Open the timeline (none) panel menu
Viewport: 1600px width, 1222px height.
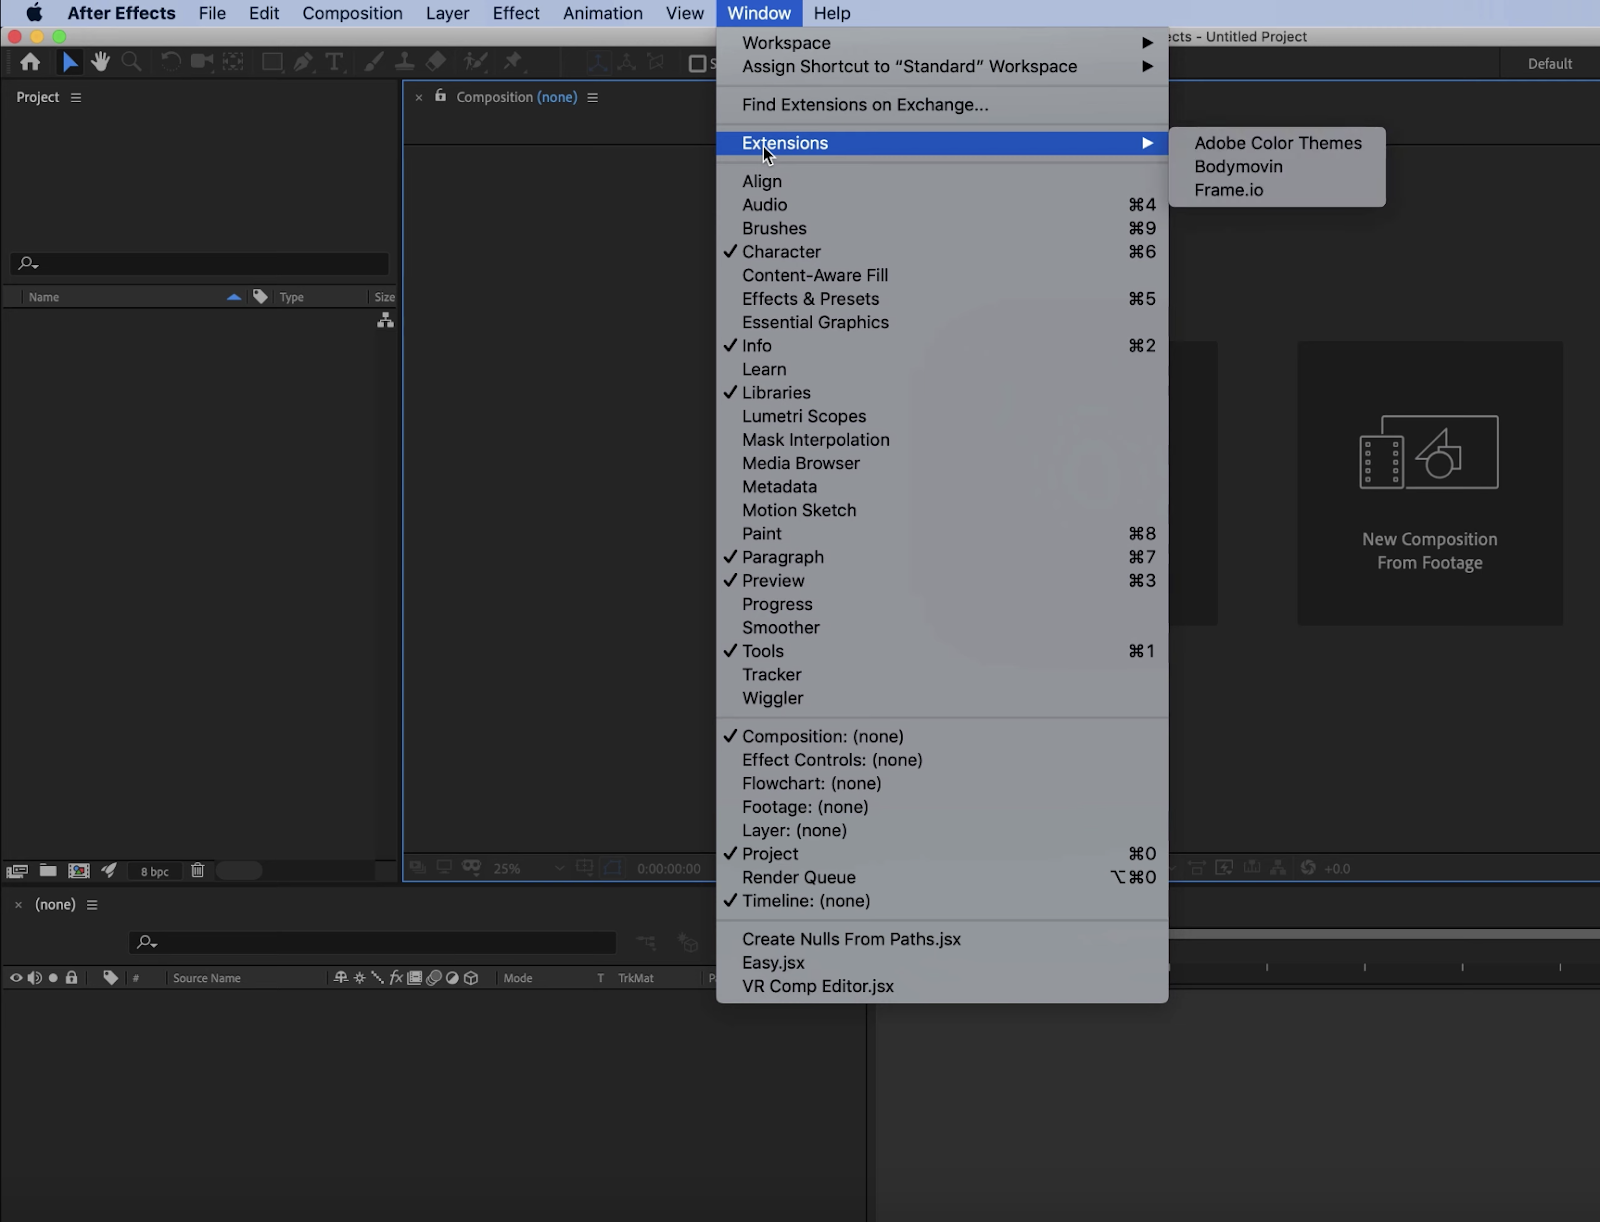pyautogui.click(x=92, y=905)
